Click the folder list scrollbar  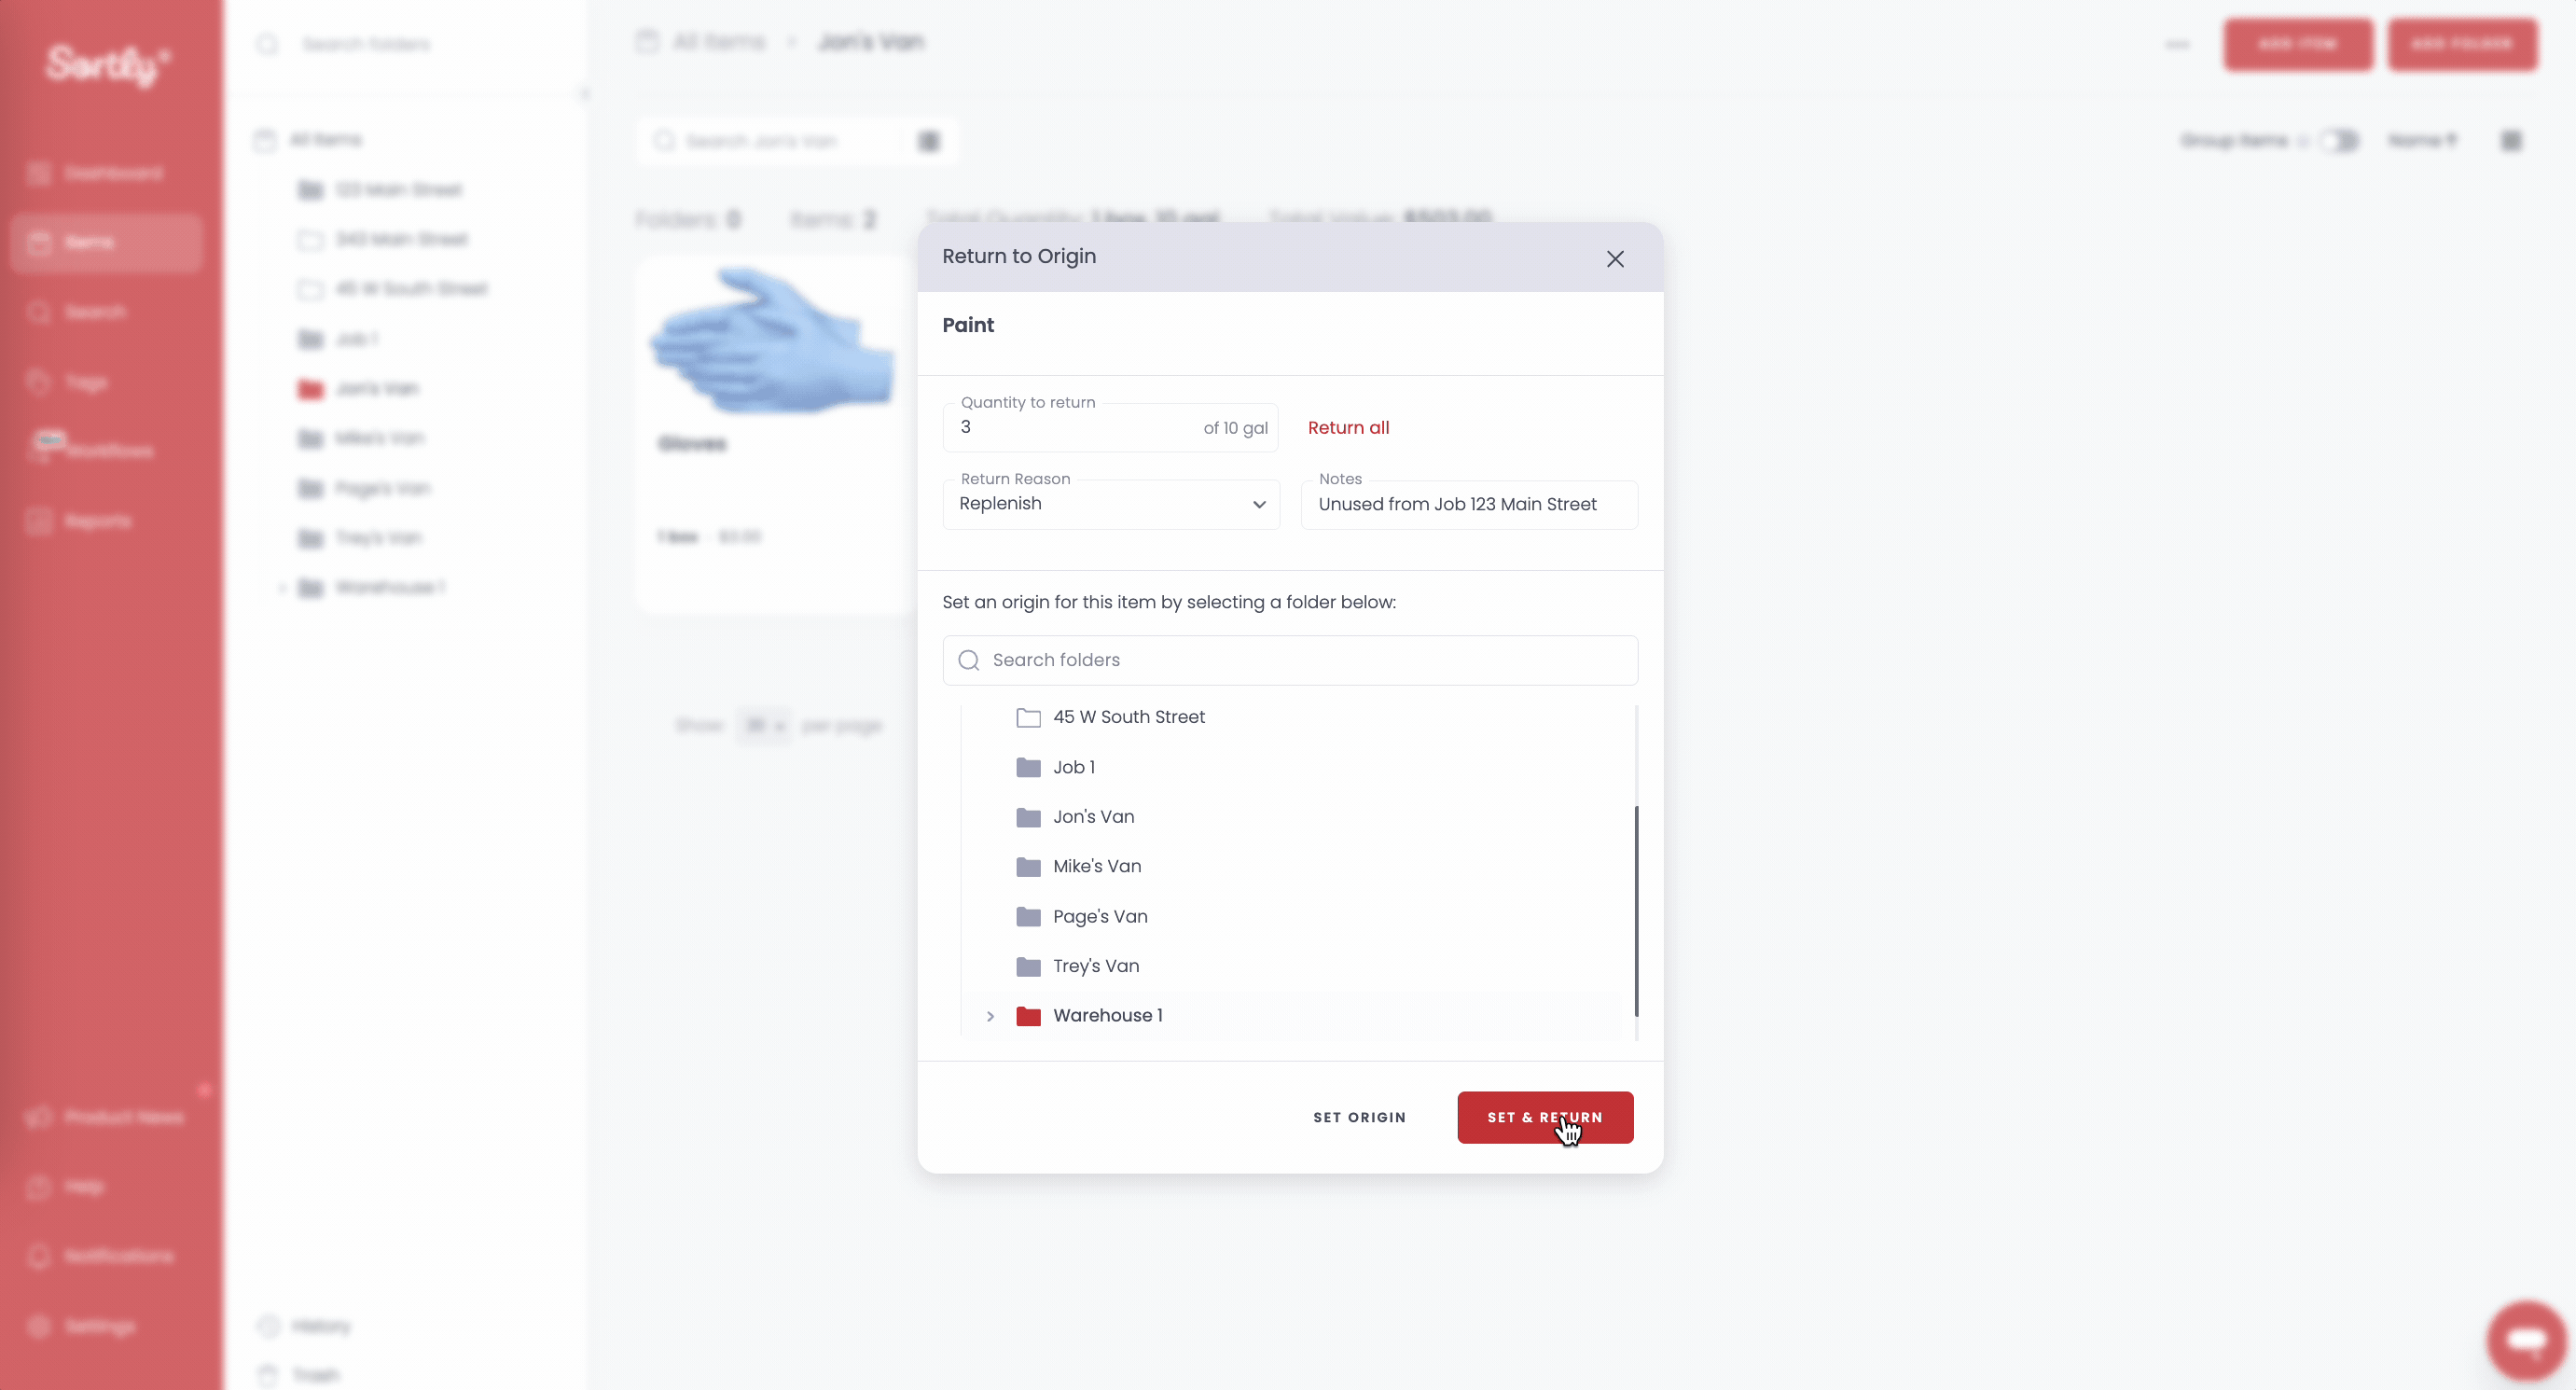pyautogui.click(x=1636, y=910)
